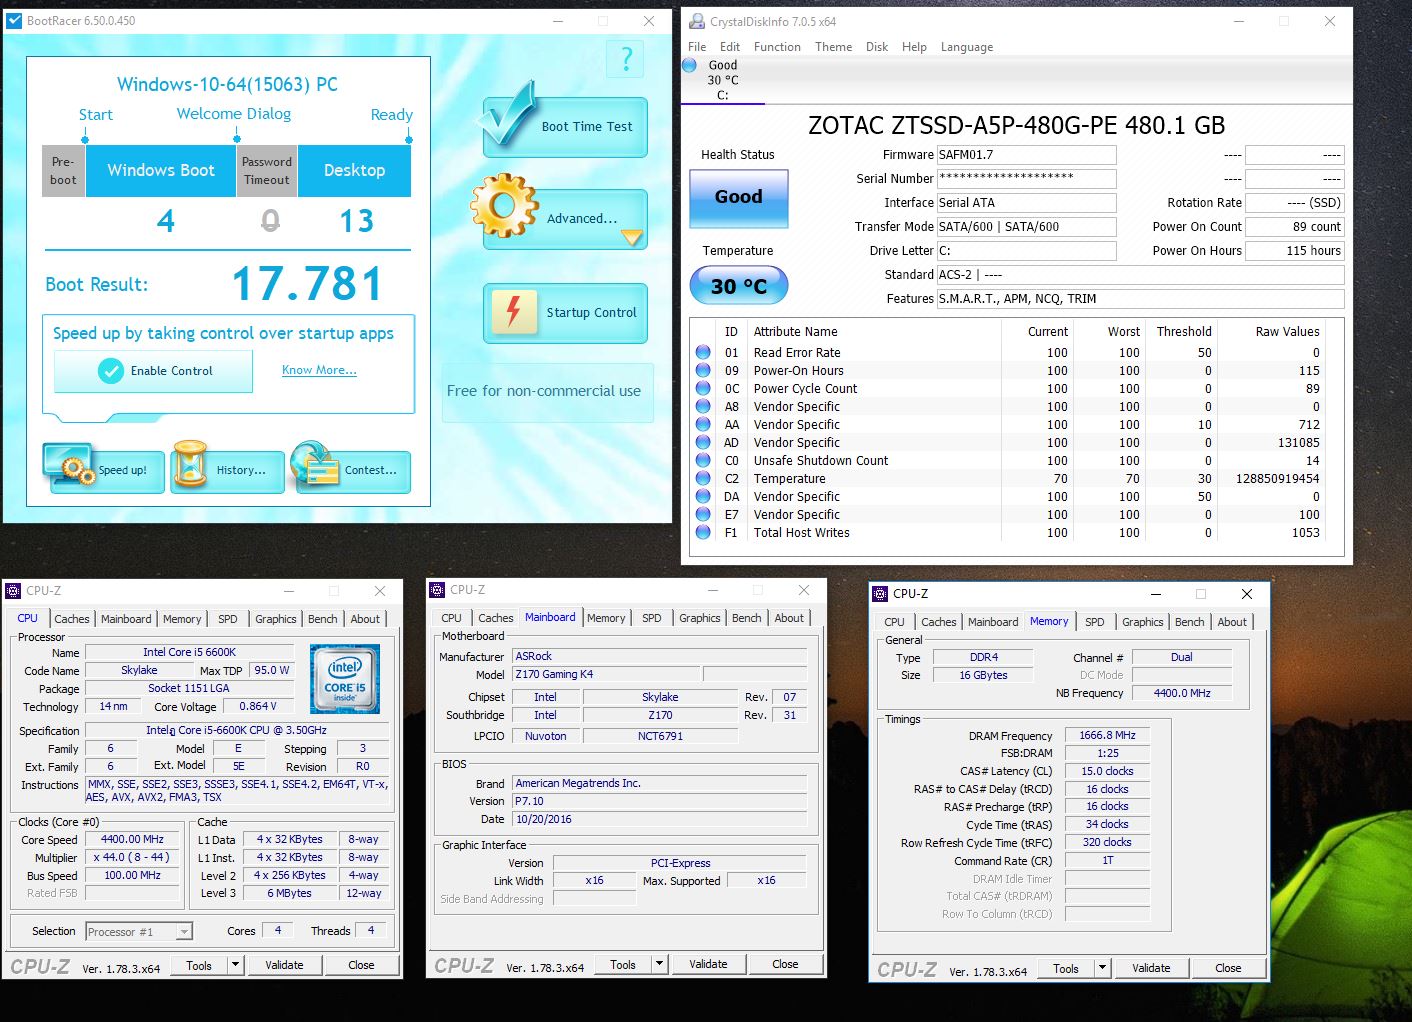Click the Firmware field showing SAFM01.7
Screen dimensions: 1412x1022
click(x=1026, y=155)
